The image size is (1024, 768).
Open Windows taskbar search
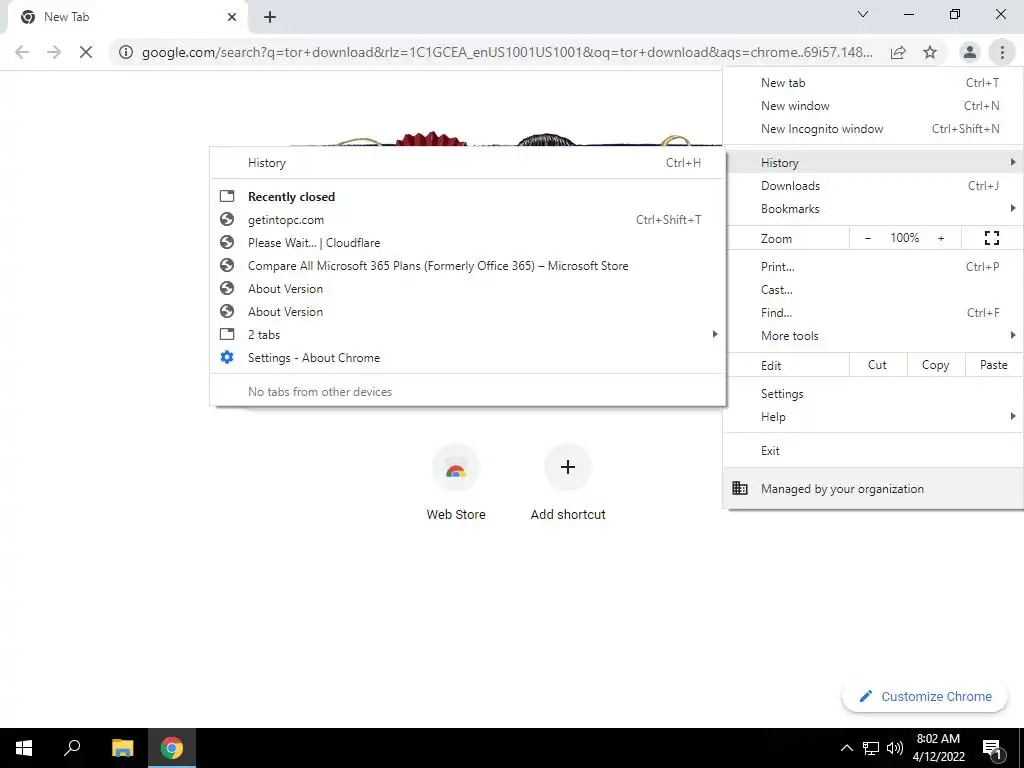pyautogui.click(x=72, y=748)
